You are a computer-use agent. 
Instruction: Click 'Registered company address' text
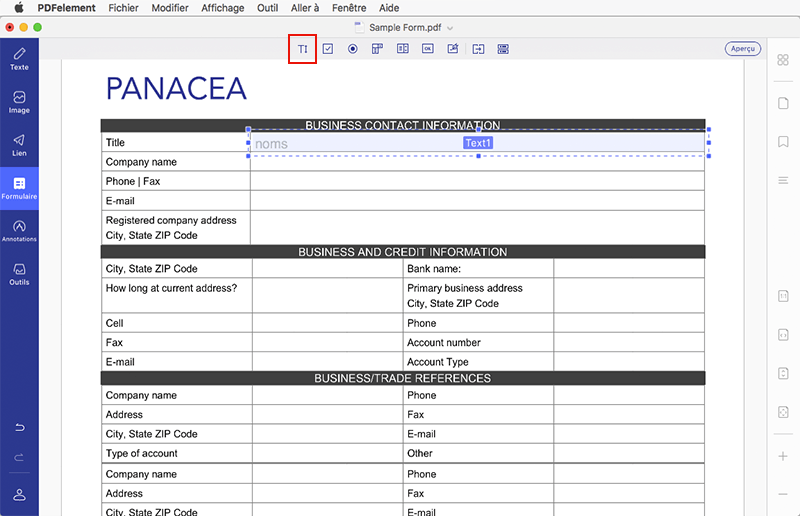171,220
